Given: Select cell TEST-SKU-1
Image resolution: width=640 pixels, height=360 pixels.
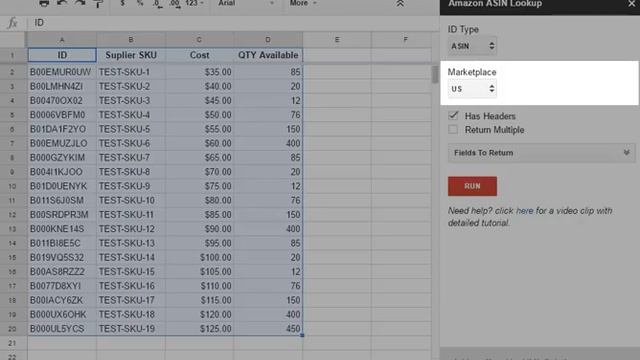Looking at the screenshot, I should click(131, 72).
